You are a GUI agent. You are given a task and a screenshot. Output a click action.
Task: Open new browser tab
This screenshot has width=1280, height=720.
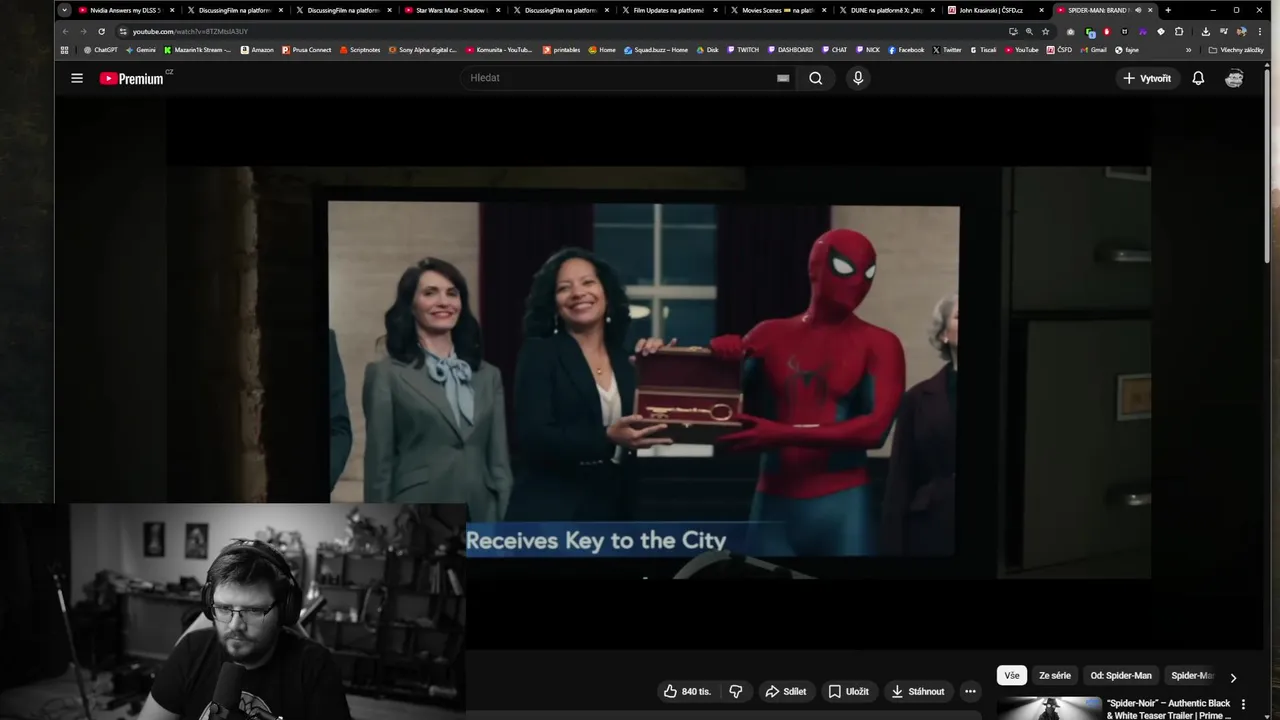[1168, 10]
